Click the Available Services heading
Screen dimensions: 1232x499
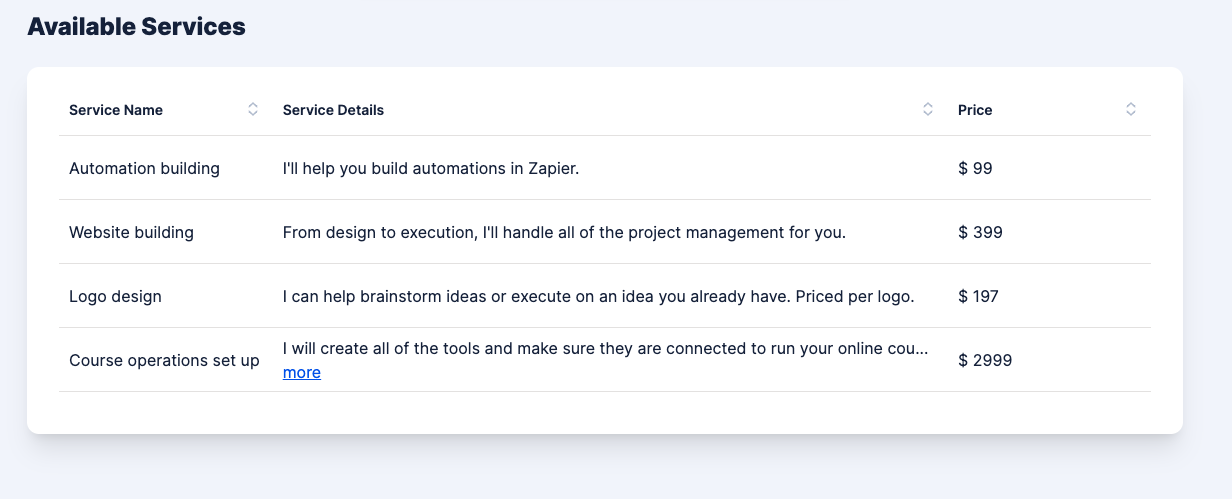point(136,27)
